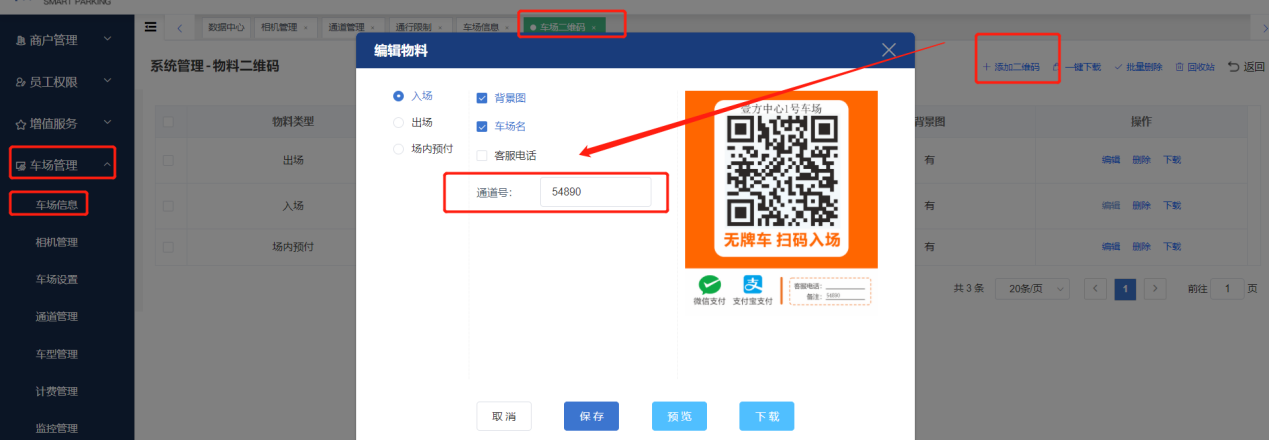Screen dimensions: 1269x440
Task: Click the 通道号 input field
Action: (x=595, y=192)
